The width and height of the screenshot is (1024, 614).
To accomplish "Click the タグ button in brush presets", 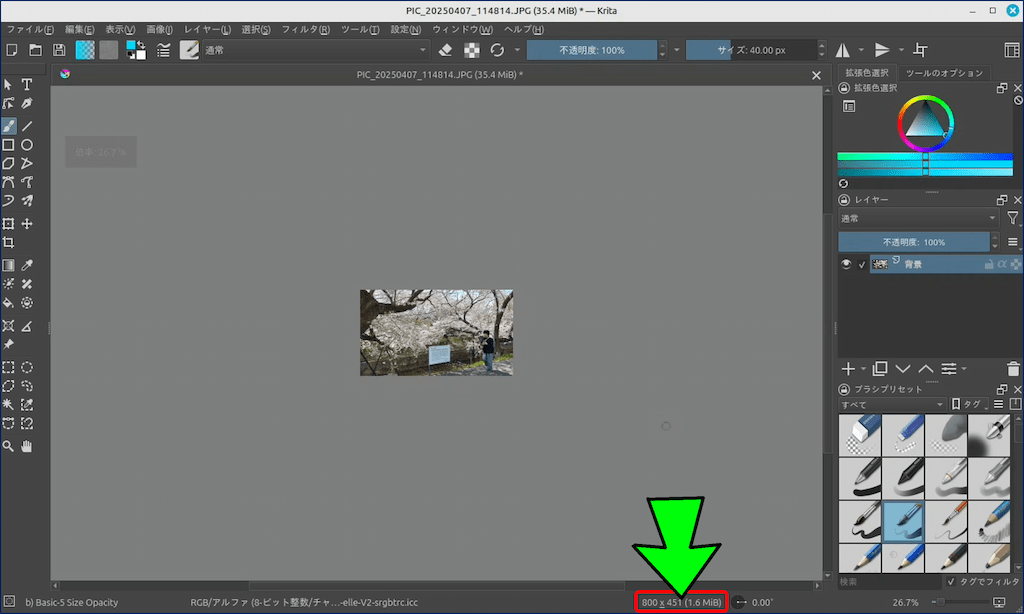I will pos(969,404).
